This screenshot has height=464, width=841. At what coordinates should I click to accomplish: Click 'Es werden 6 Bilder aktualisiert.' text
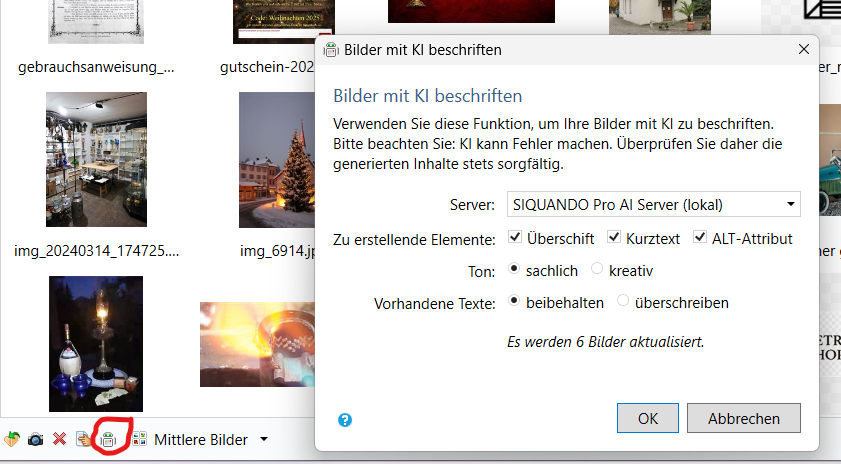[606, 342]
